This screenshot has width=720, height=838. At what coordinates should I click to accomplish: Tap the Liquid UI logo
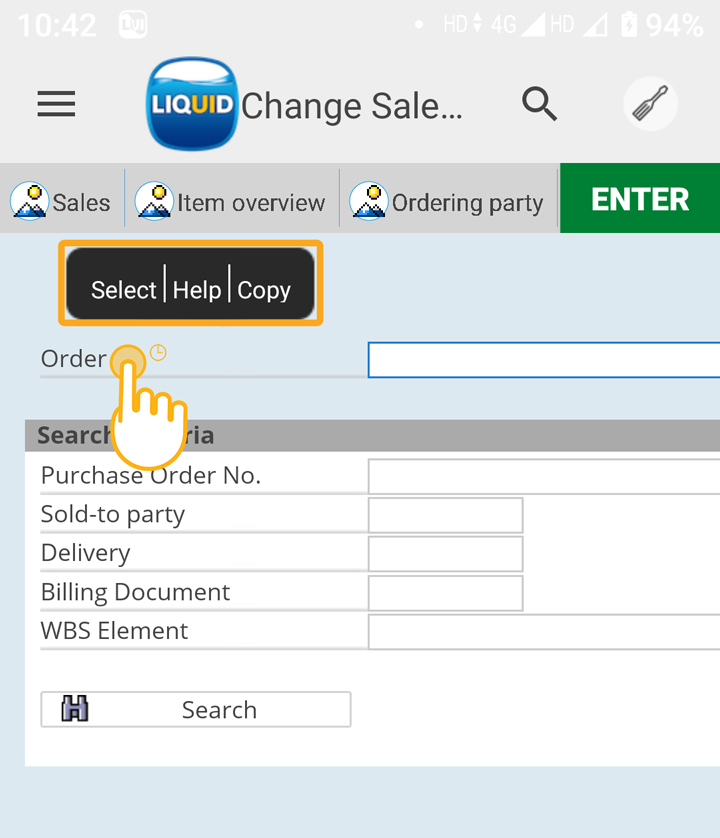[192, 104]
